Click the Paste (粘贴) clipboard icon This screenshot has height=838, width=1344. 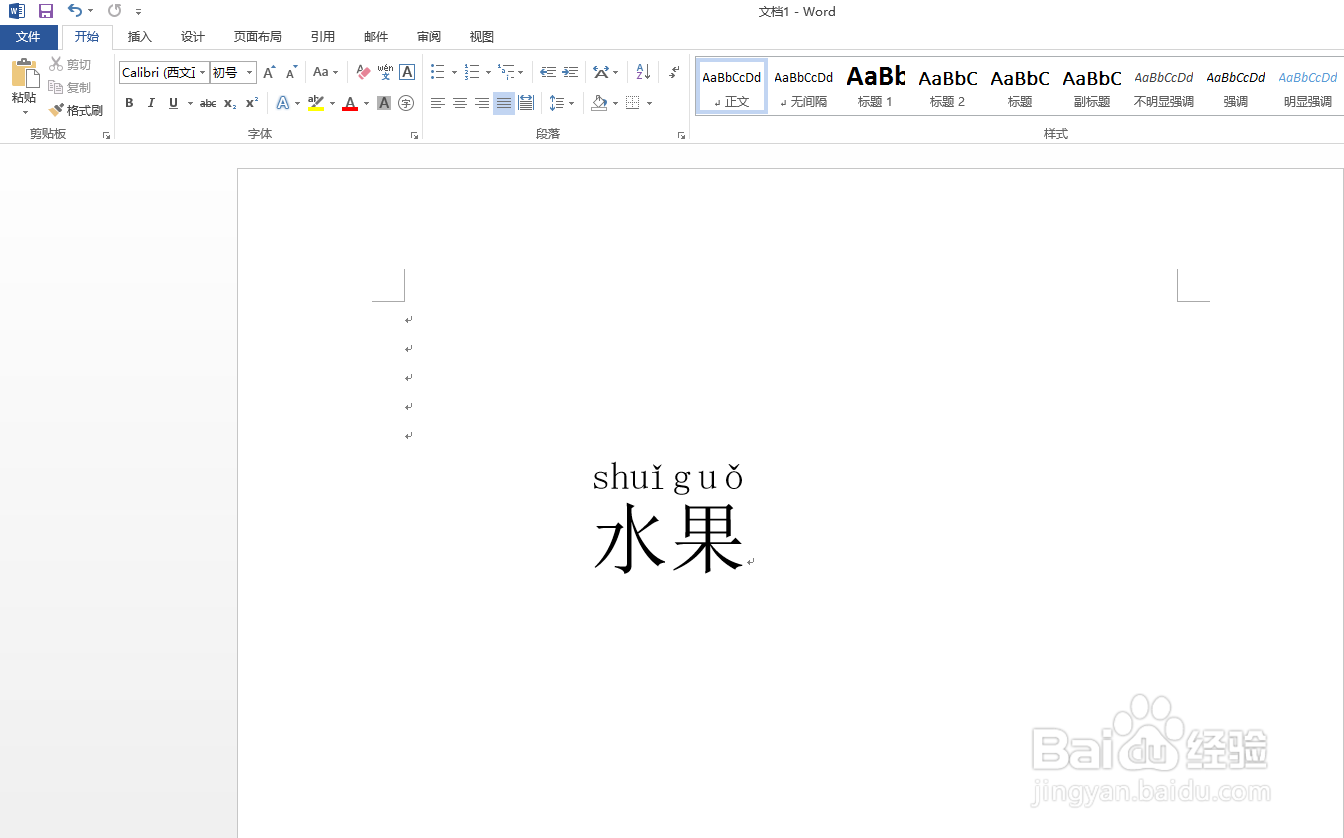point(24,74)
